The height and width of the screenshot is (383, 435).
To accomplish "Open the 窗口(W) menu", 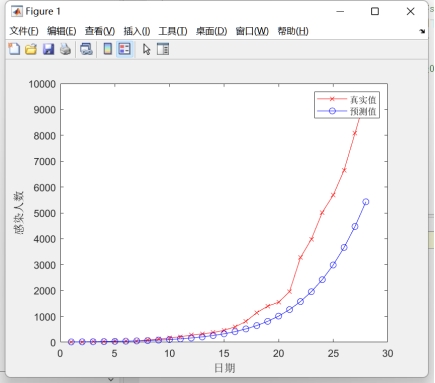I will coord(252,31).
